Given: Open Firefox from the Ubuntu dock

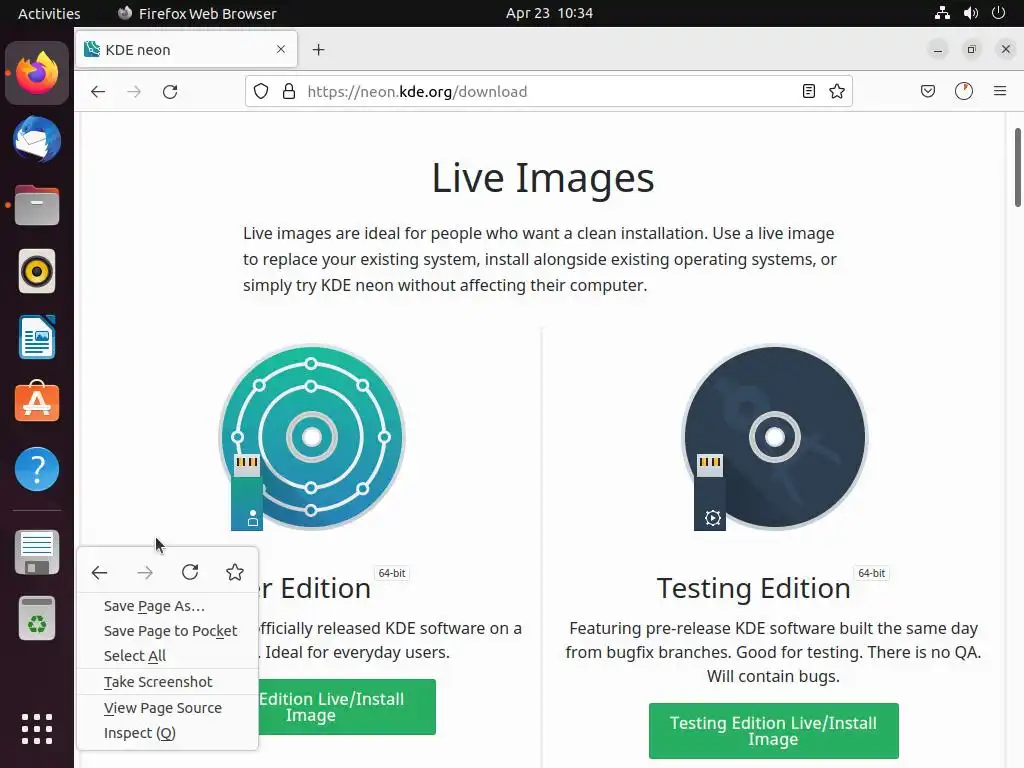Looking at the screenshot, I should click(37, 73).
